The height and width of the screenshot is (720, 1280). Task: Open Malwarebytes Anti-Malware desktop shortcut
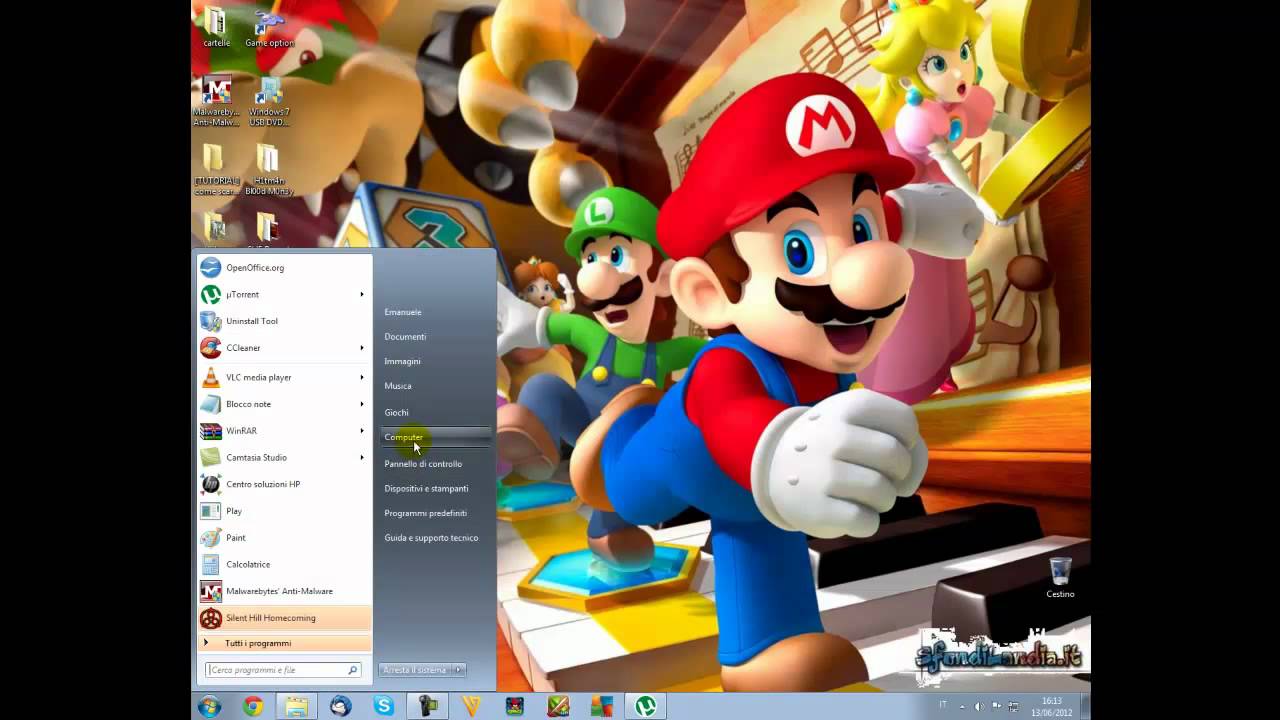(216, 102)
